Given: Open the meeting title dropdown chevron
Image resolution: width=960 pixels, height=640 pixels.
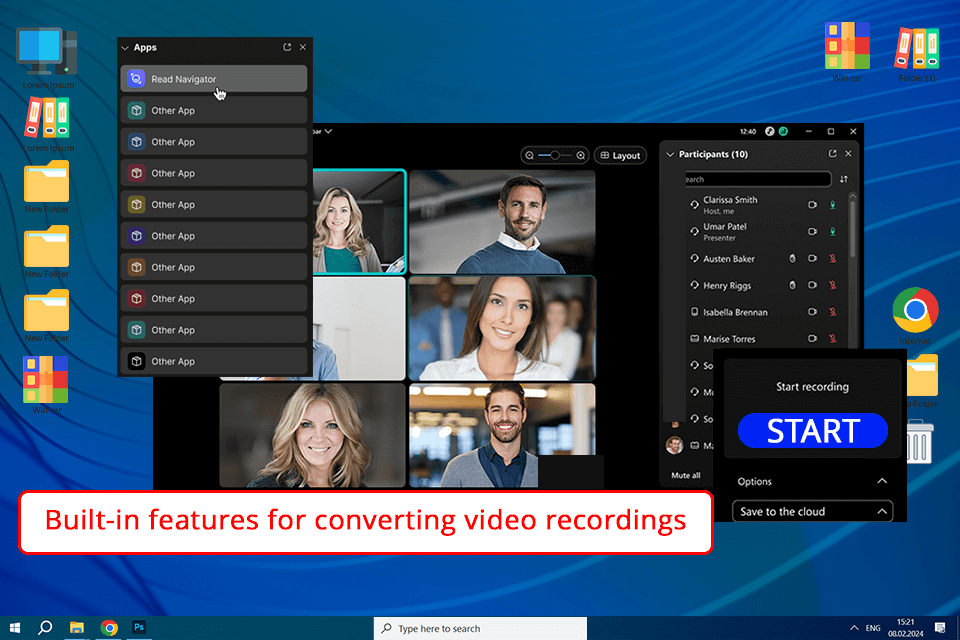Looking at the screenshot, I should (x=328, y=131).
